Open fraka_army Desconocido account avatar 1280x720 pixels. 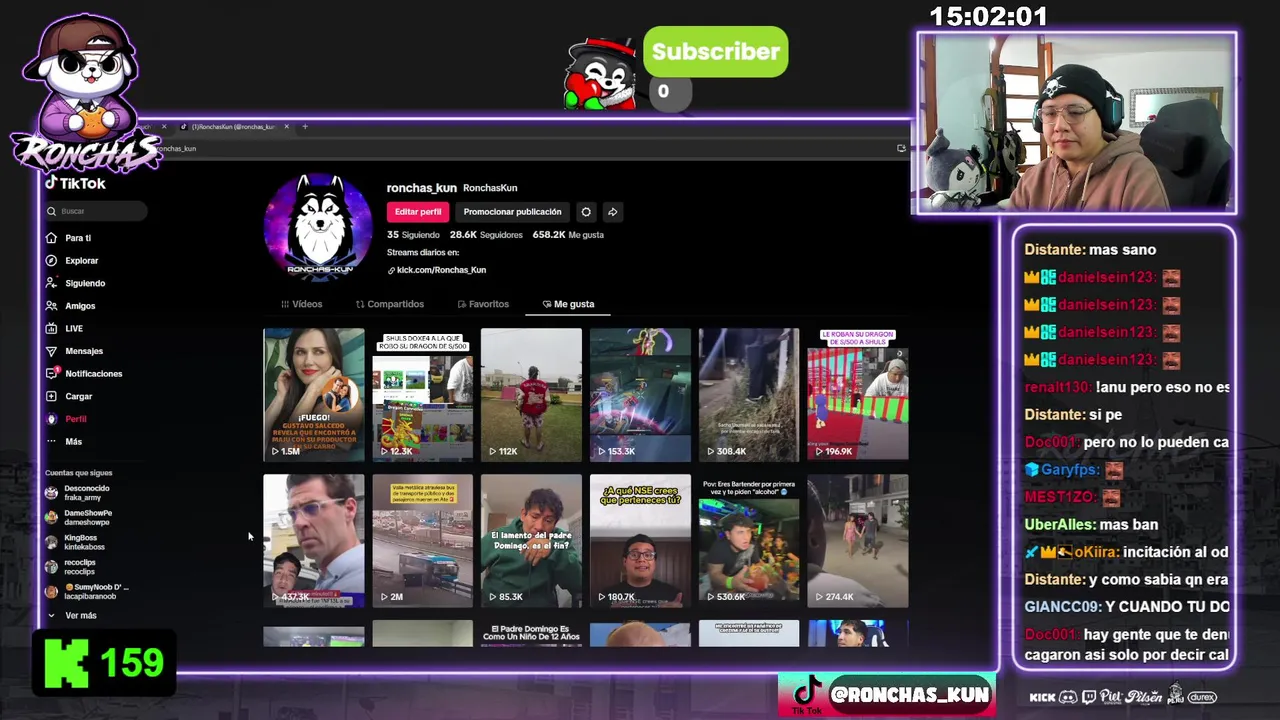click(51, 492)
